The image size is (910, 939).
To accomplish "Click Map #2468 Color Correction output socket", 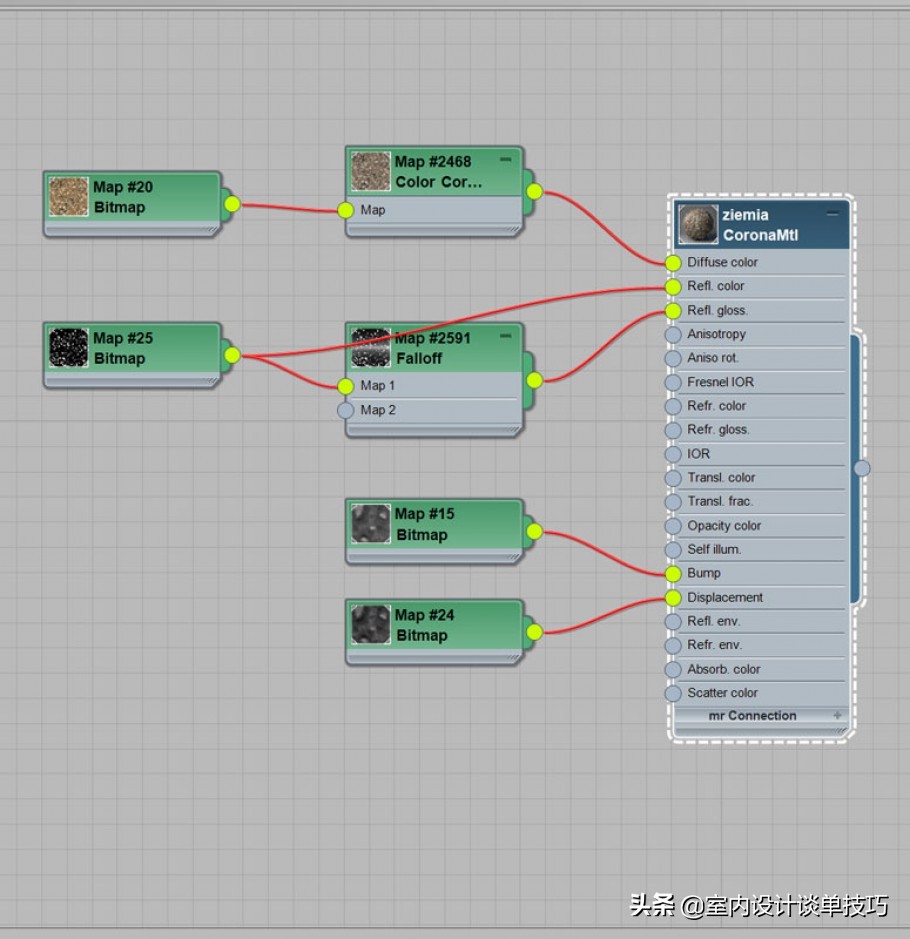I will click(535, 192).
